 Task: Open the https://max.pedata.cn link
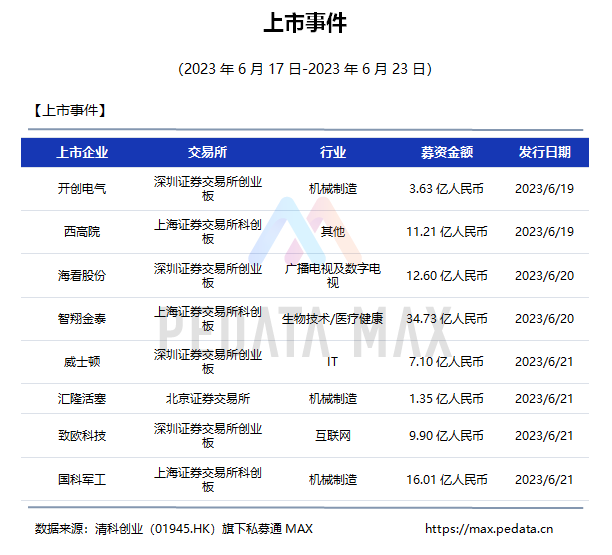point(489,529)
